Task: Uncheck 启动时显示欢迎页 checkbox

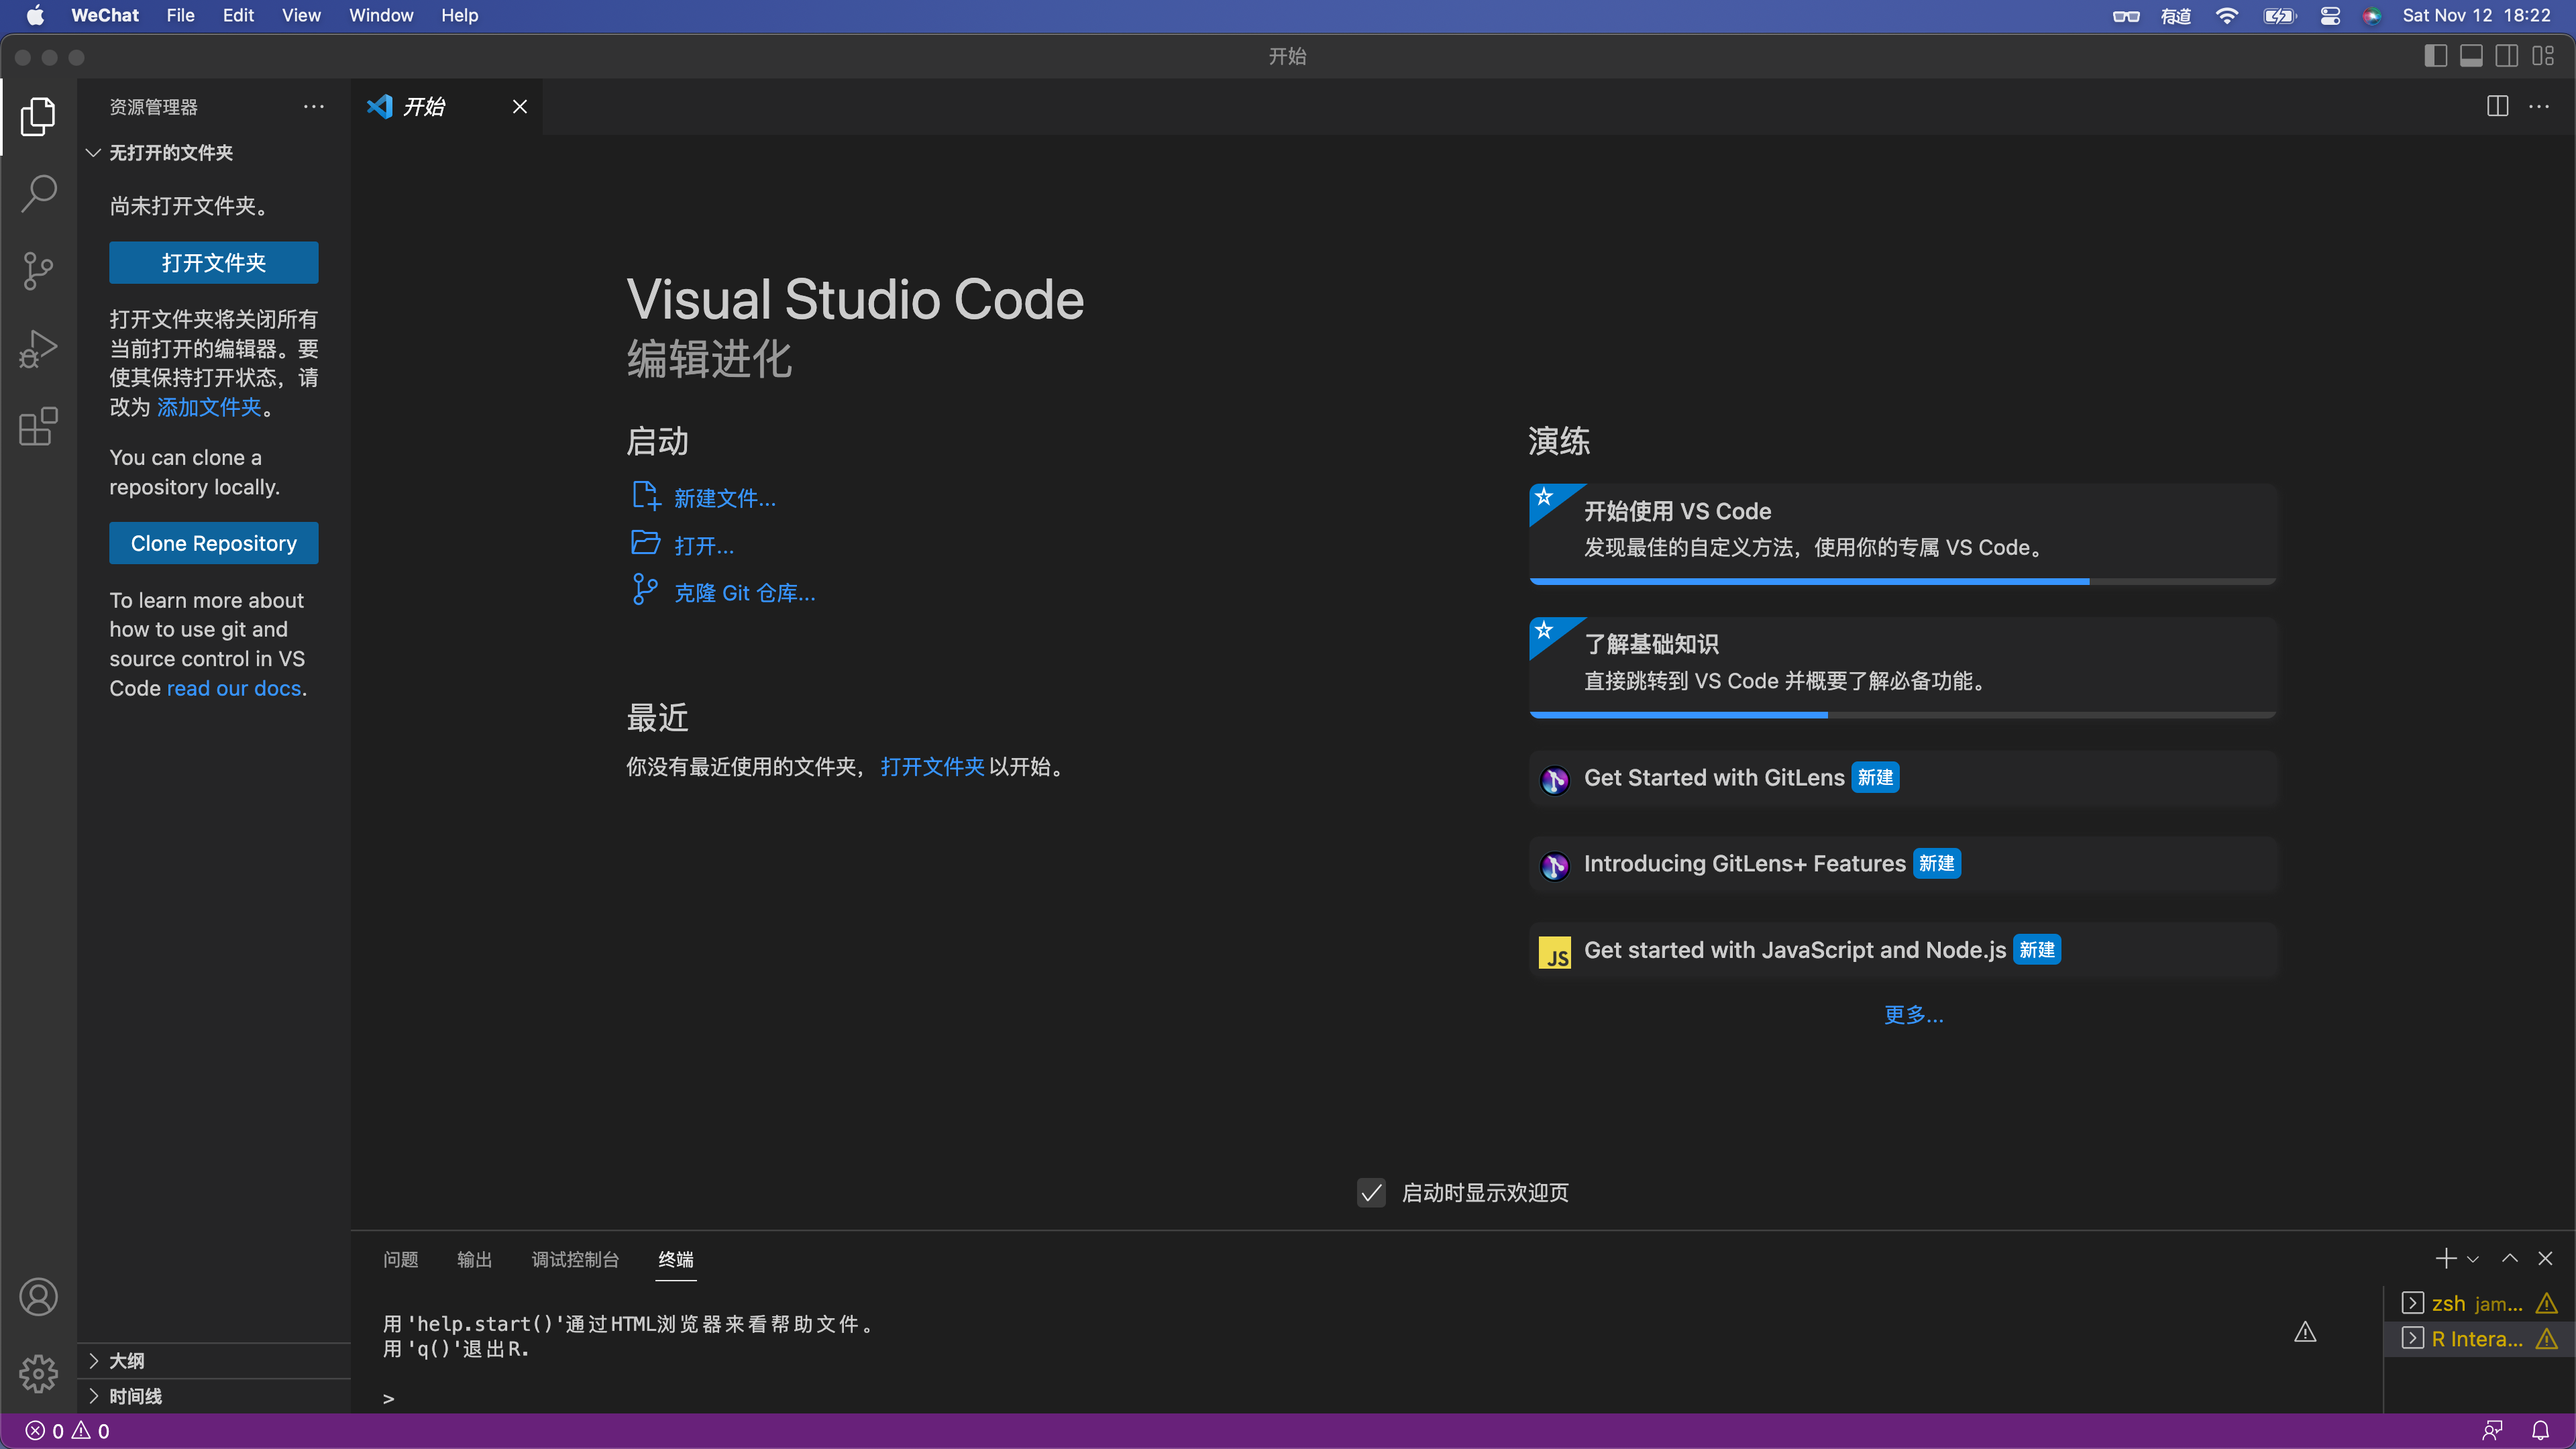Action: tap(1371, 1192)
